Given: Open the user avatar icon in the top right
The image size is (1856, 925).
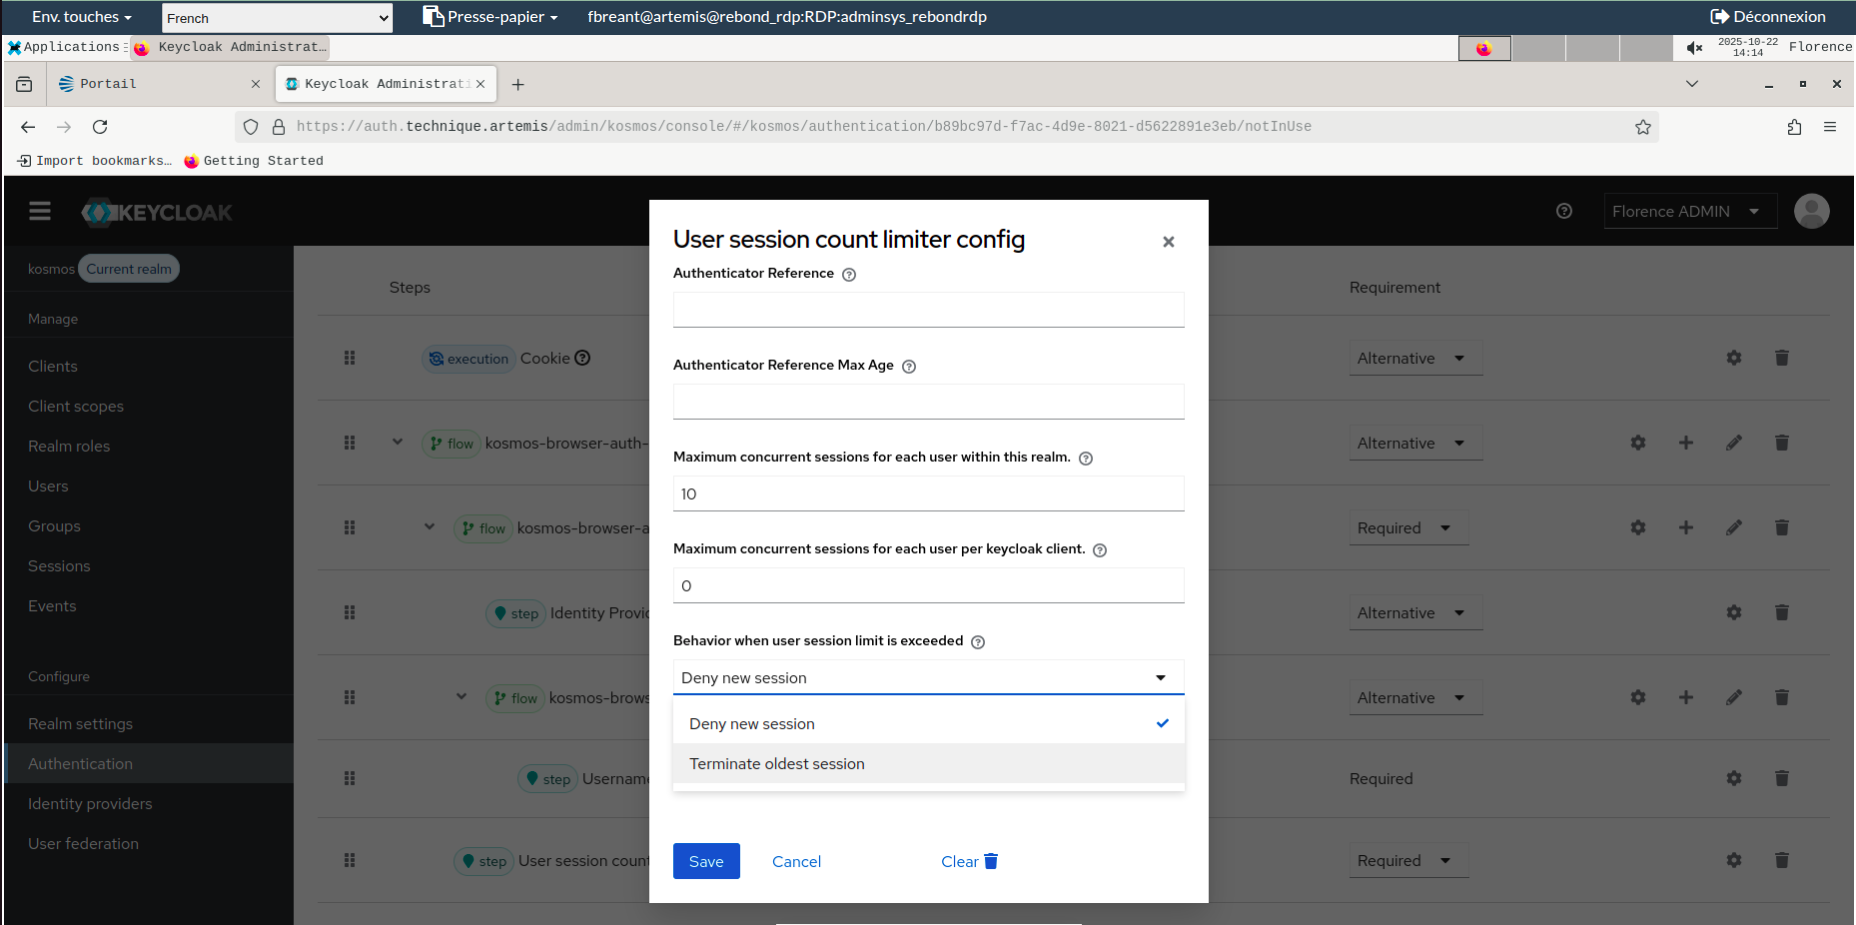Looking at the screenshot, I should [x=1811, y=211].
